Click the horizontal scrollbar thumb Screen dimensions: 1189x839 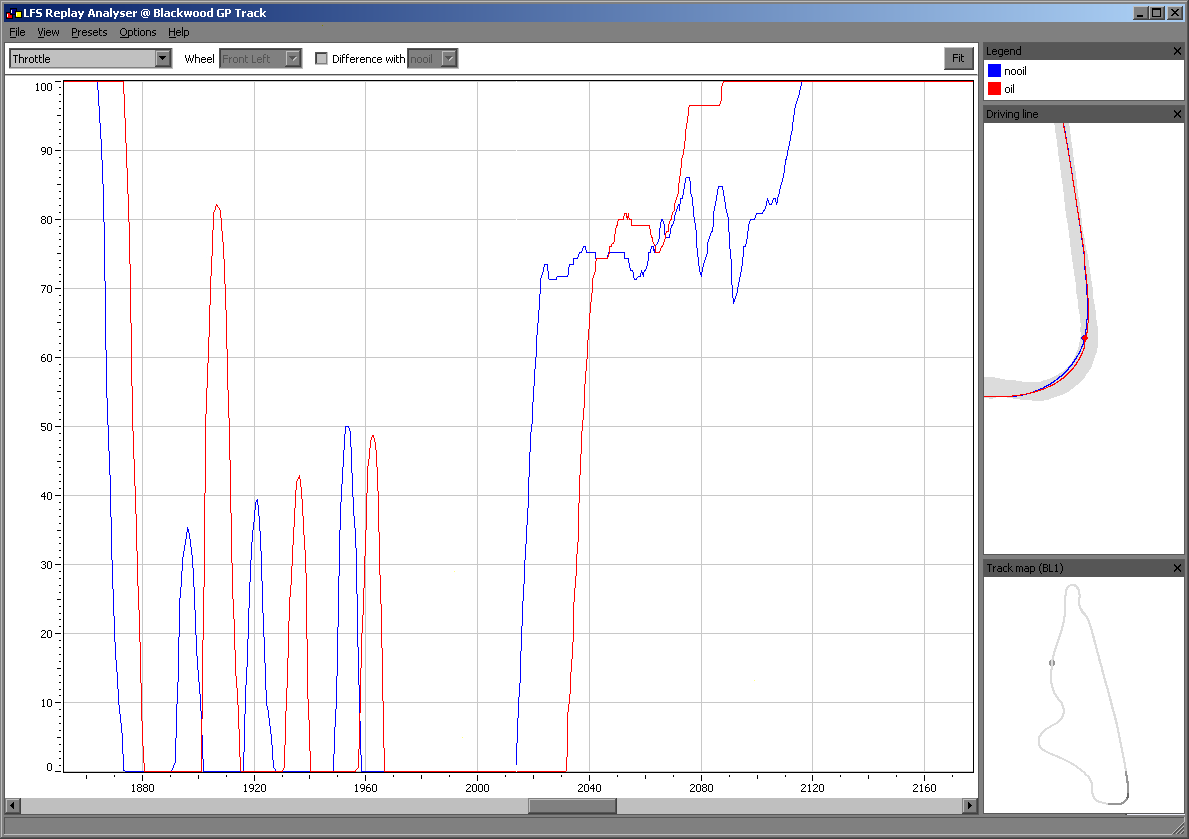[573, 806]
